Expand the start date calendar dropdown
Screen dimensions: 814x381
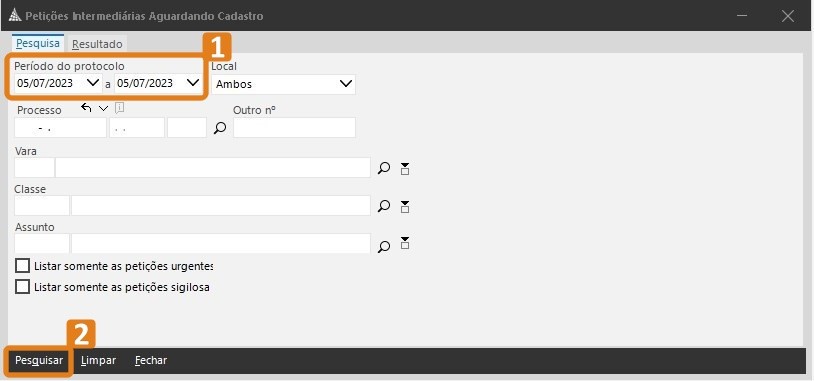tap(93, 83)
